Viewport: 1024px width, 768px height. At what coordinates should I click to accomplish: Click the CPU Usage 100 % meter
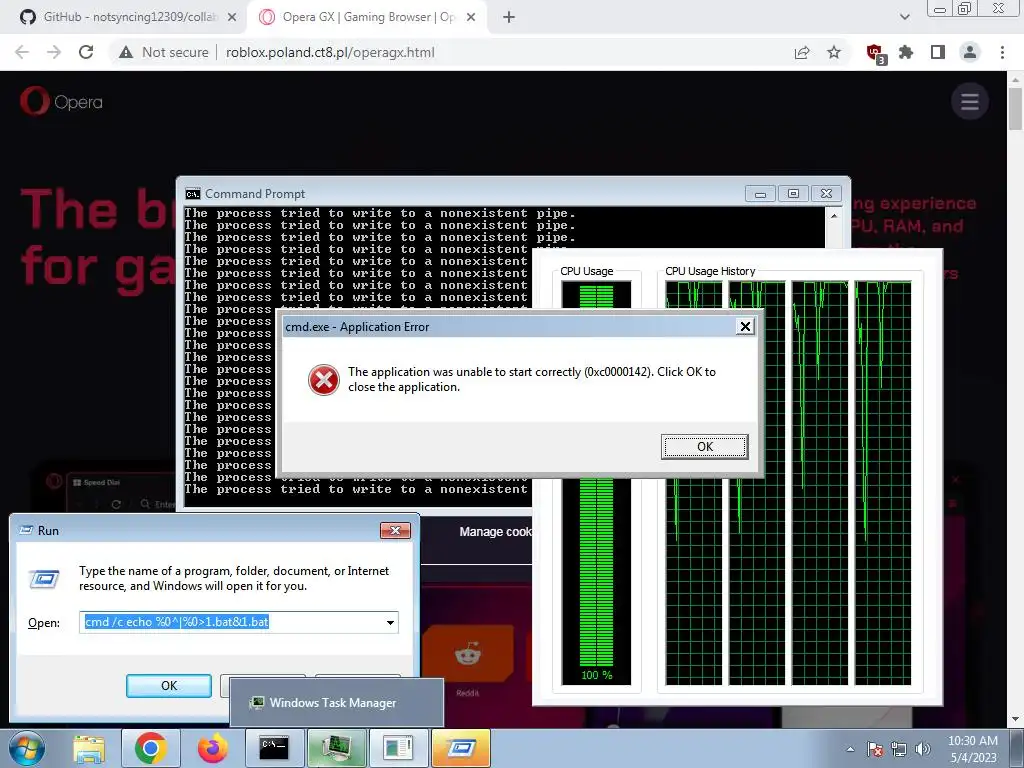(596, 483)
